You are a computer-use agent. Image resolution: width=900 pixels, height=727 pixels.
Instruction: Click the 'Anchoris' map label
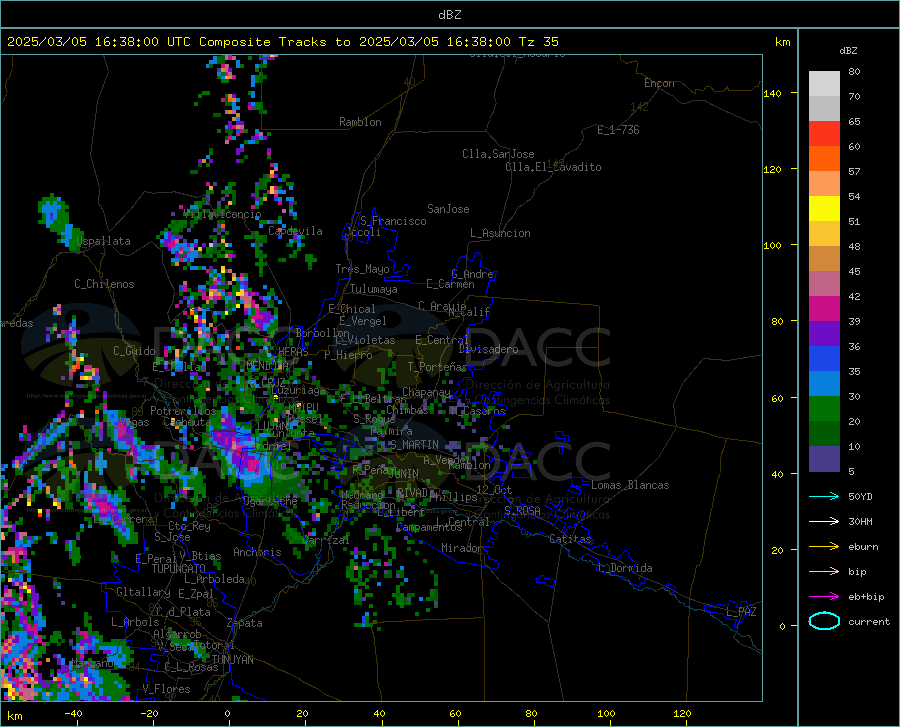pos(257,552)
